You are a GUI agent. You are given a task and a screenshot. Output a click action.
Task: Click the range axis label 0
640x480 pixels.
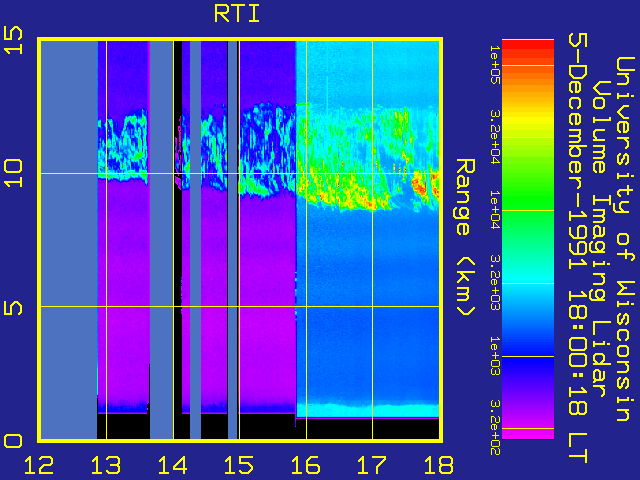13,441
